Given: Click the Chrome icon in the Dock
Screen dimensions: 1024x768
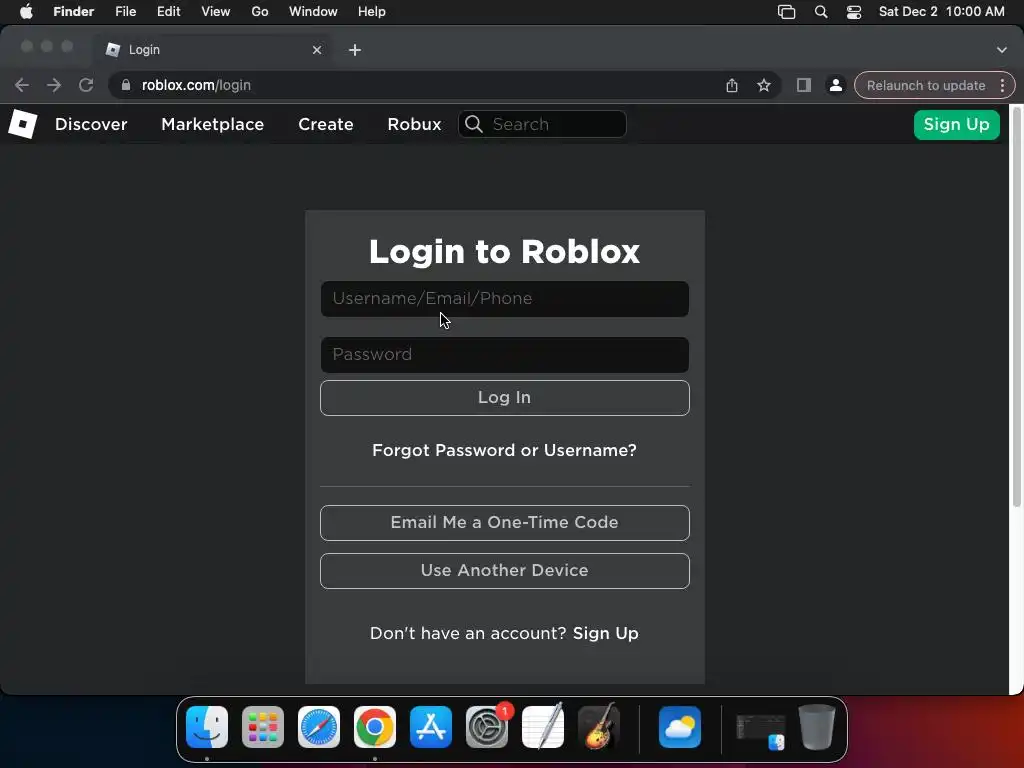Looking at the screenshot, I should [x=375, y=727].
